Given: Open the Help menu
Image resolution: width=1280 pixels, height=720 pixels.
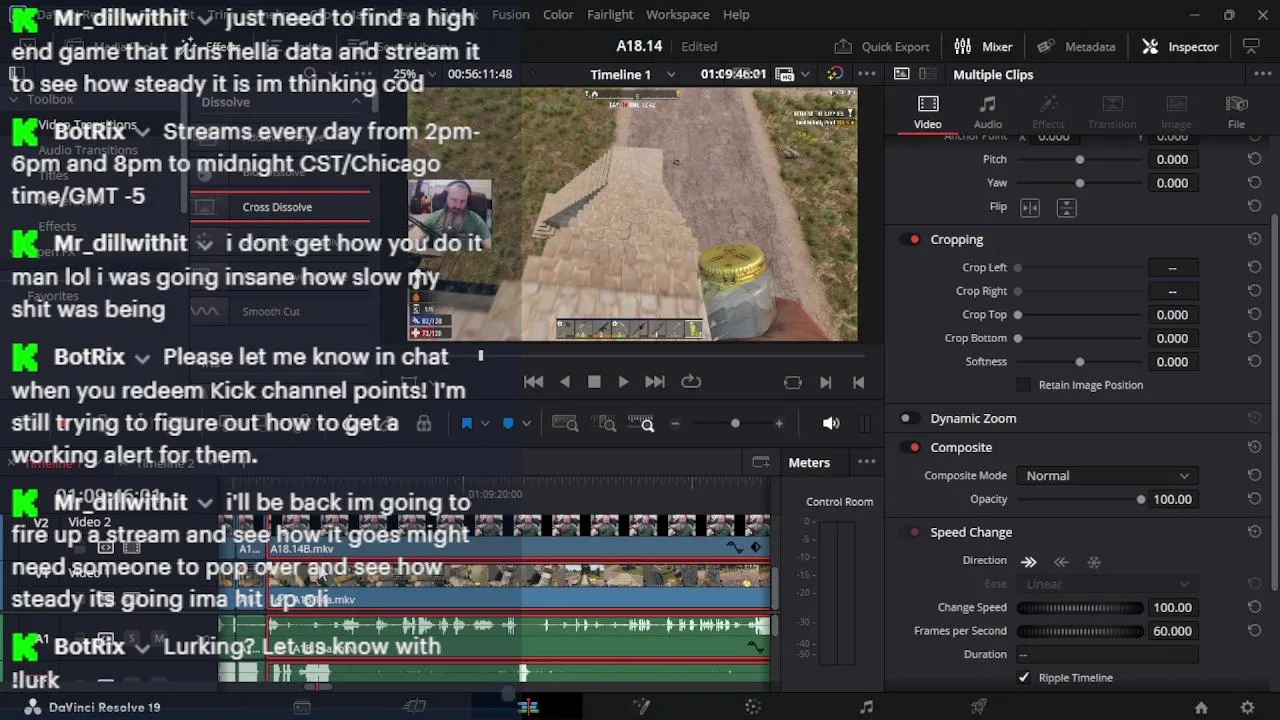Looking at the screenshot, I should click(x=736, y=14).
